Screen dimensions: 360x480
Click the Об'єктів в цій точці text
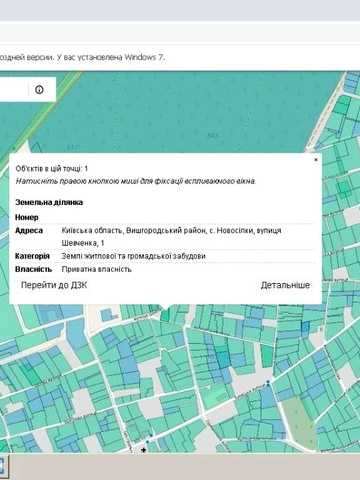tap(52, 169)
